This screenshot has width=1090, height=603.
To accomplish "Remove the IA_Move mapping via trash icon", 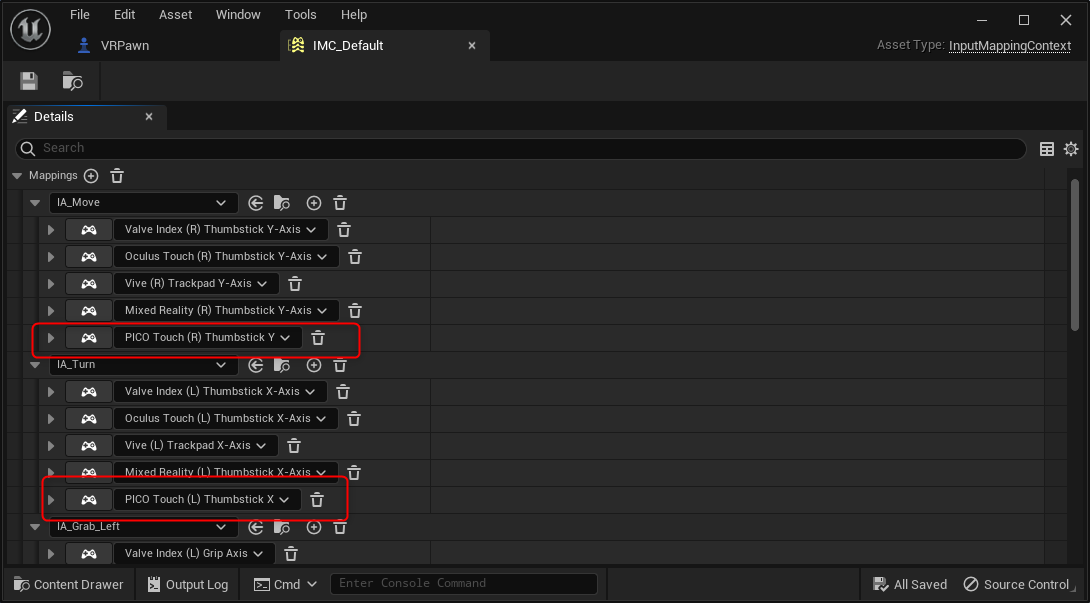I will (x=340, y=203).
